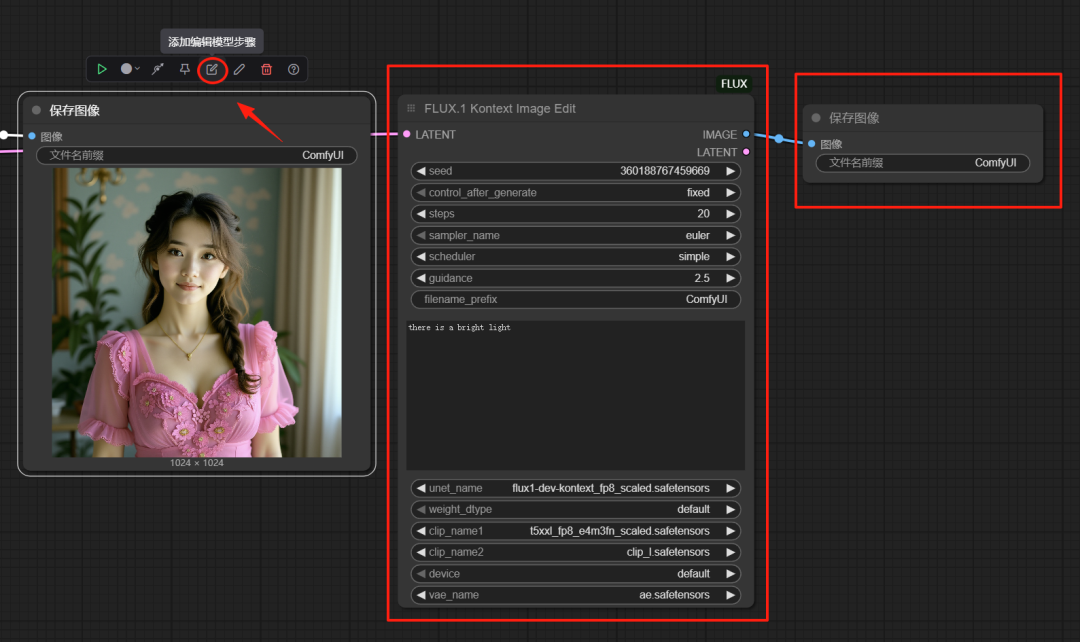
Task: Select next vae_name with right arrow
Action: pos(730,594)
